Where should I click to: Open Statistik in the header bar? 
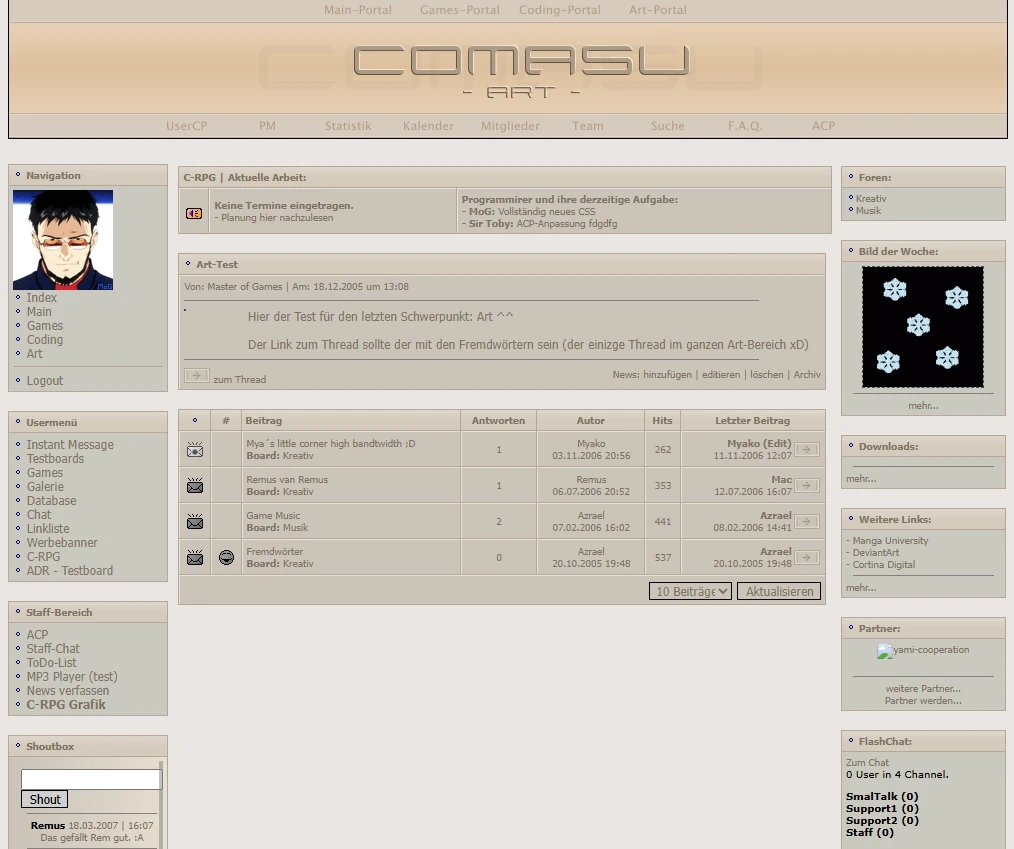pos(348,126)
